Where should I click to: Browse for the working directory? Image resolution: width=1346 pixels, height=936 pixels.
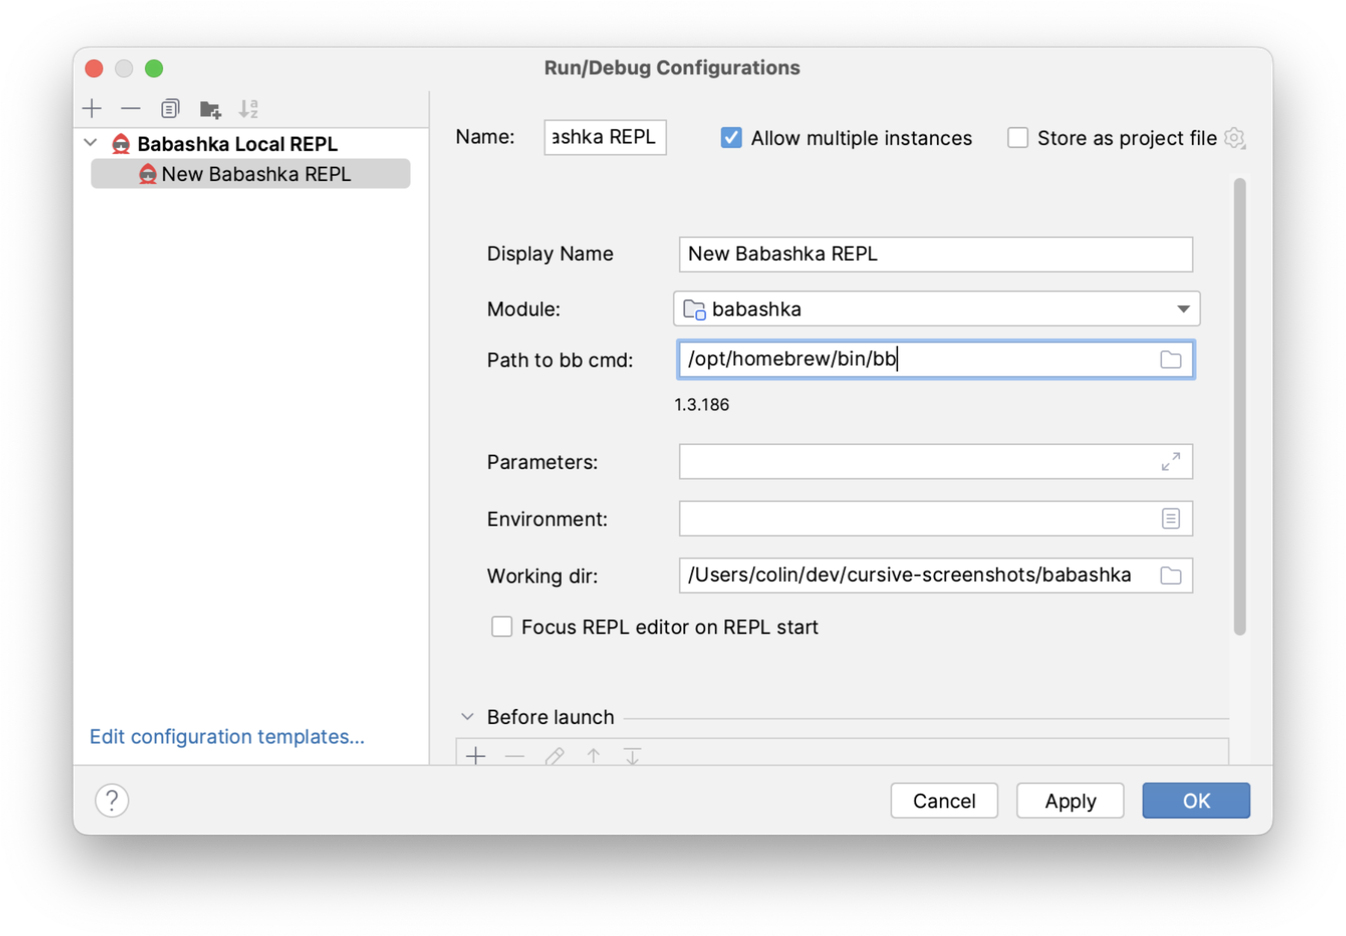1171,576
